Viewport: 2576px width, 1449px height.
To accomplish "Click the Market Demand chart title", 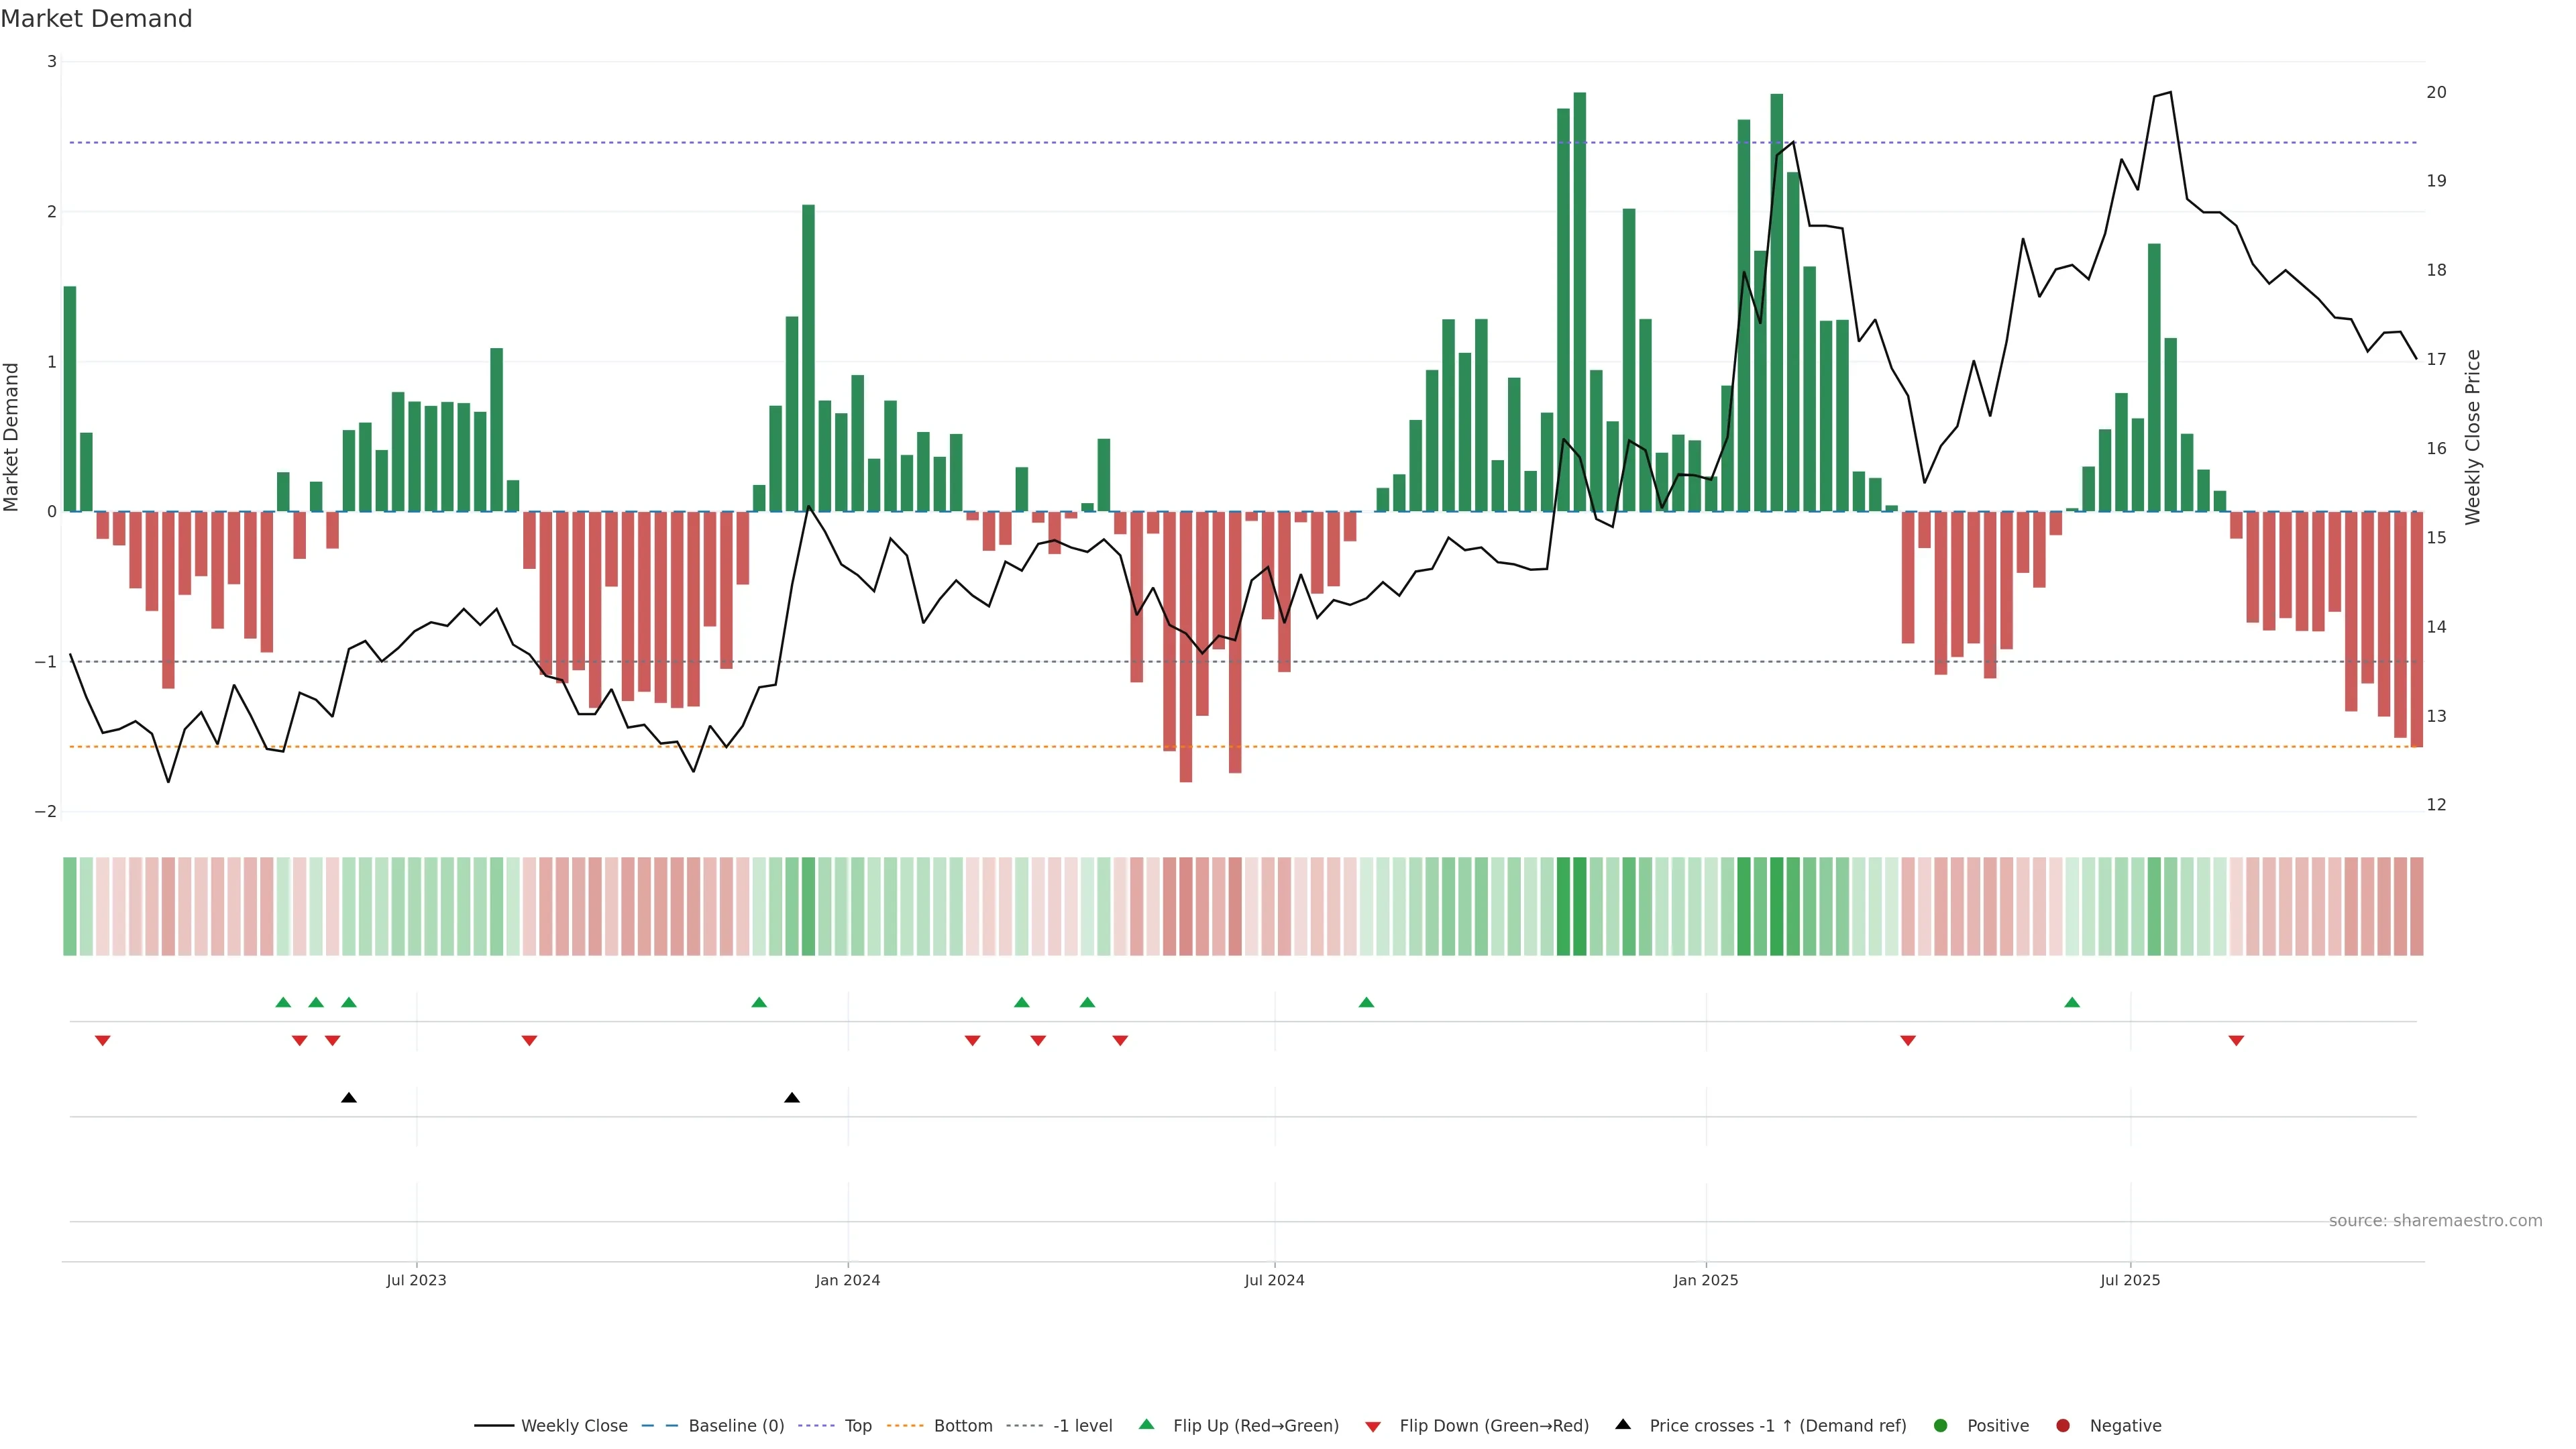I will (96, 19).
